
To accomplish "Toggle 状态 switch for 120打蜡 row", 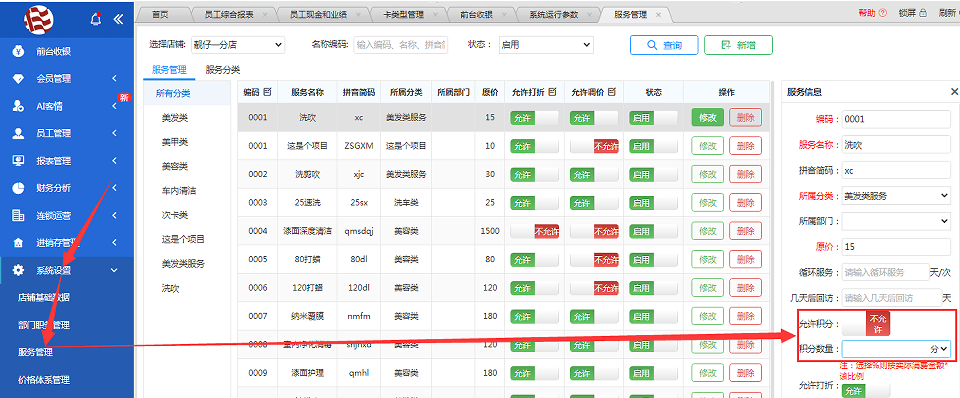I will click(x=653, y=288).
